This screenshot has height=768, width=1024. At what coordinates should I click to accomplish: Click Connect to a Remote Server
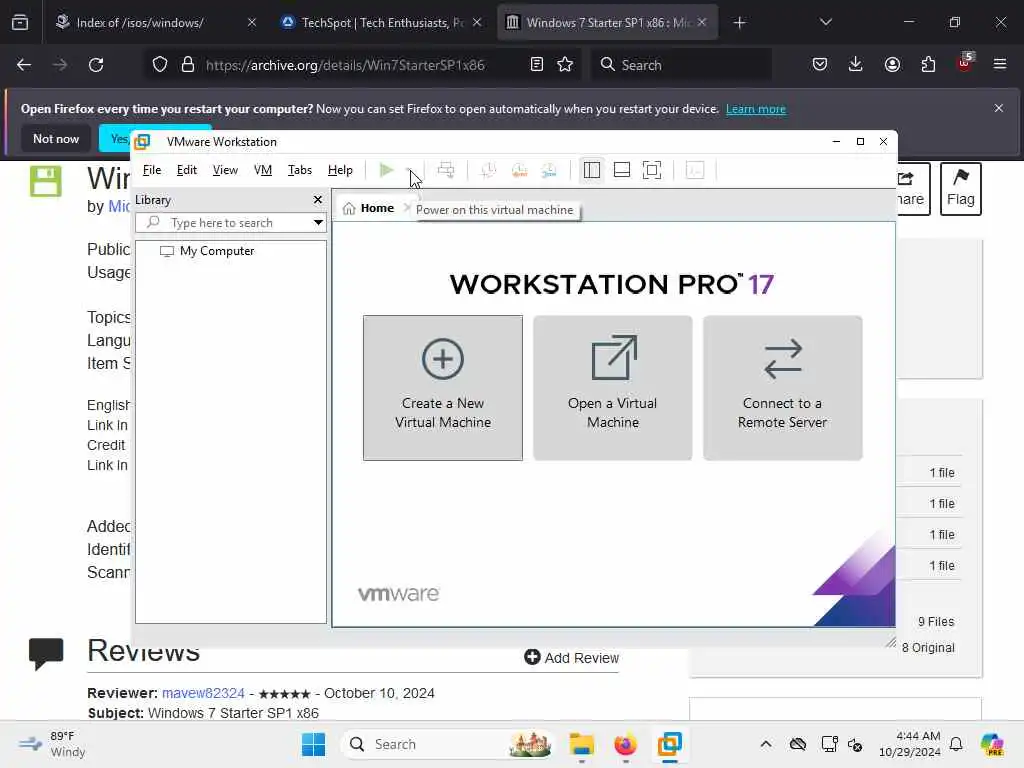(782, 388)
